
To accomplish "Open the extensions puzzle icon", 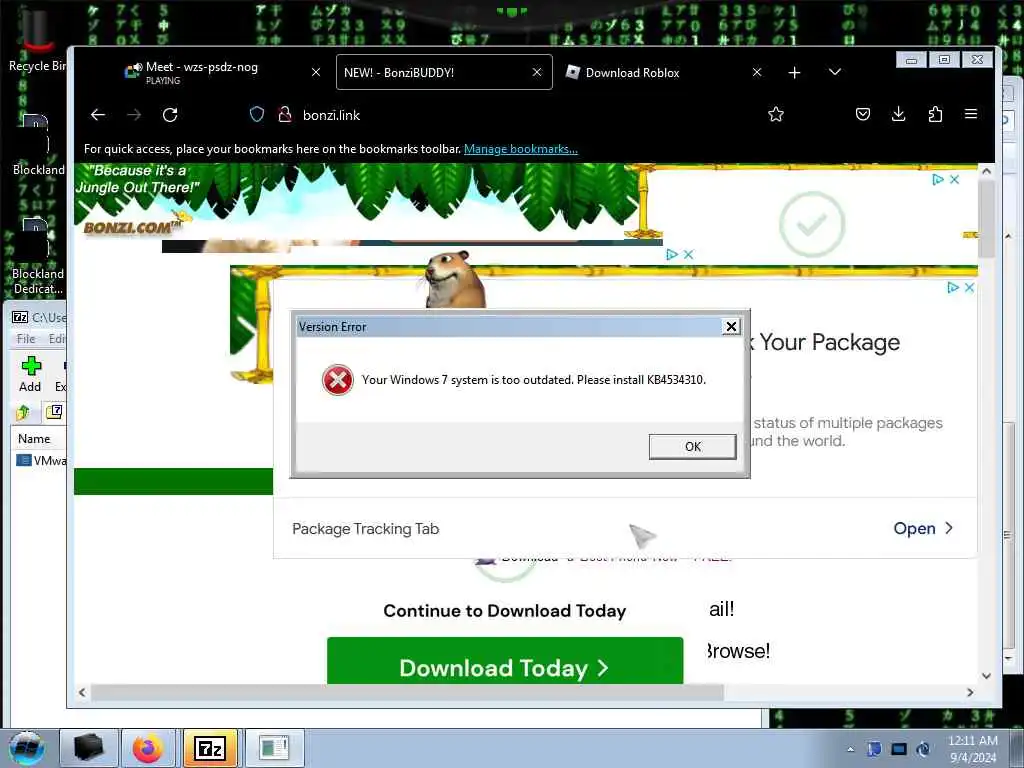I will pyautogui.click(x=935, y=115).
